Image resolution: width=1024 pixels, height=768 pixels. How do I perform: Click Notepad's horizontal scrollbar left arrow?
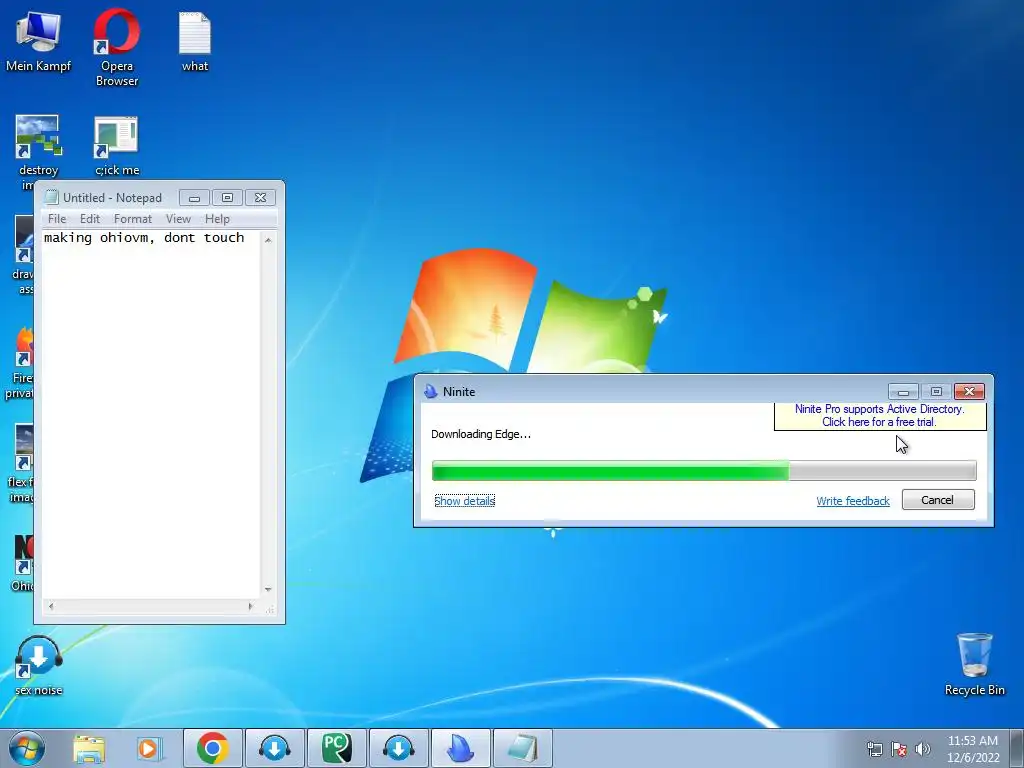(51, 607)
